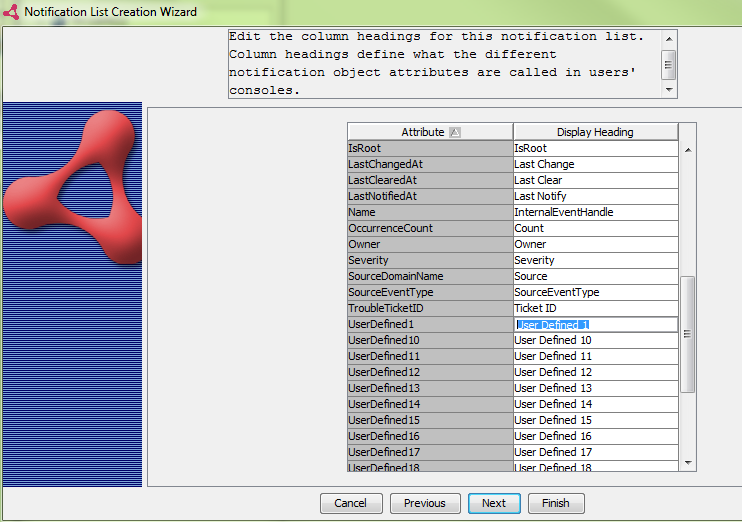Select the 'Ticket ID' display heading cell
The width and height of the screenshot is (742, 522).
[x=596, y=309]
